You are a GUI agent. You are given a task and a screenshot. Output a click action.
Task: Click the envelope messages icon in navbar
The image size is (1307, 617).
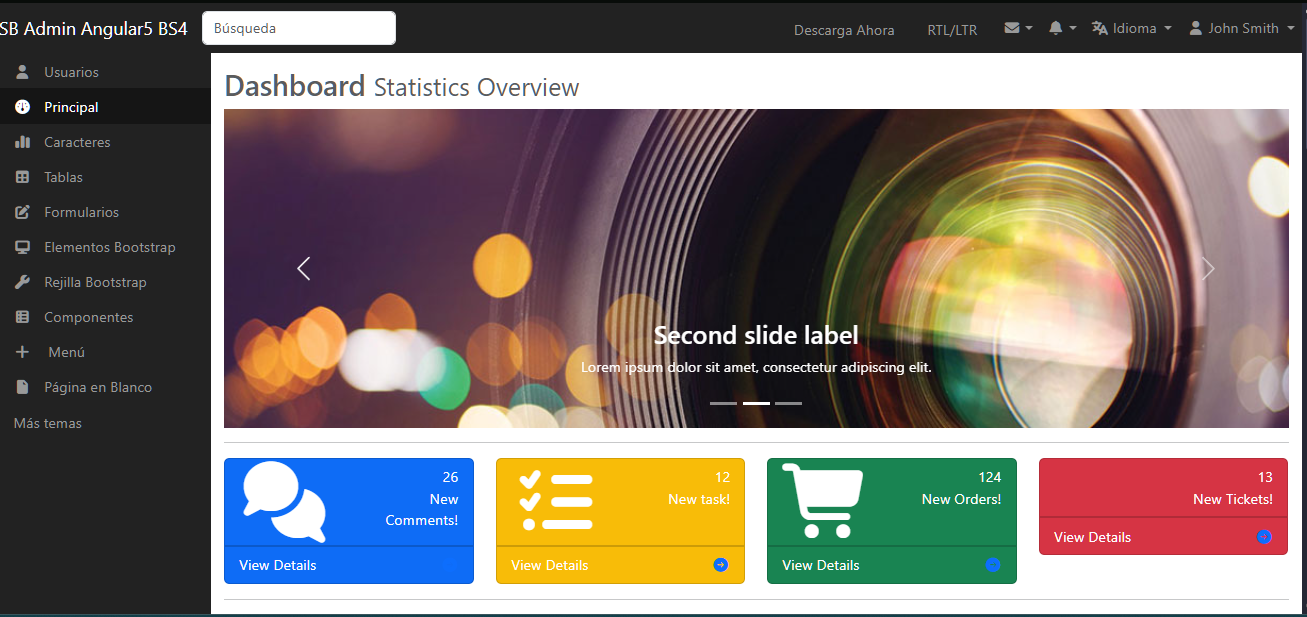[x=1012, y=28]
